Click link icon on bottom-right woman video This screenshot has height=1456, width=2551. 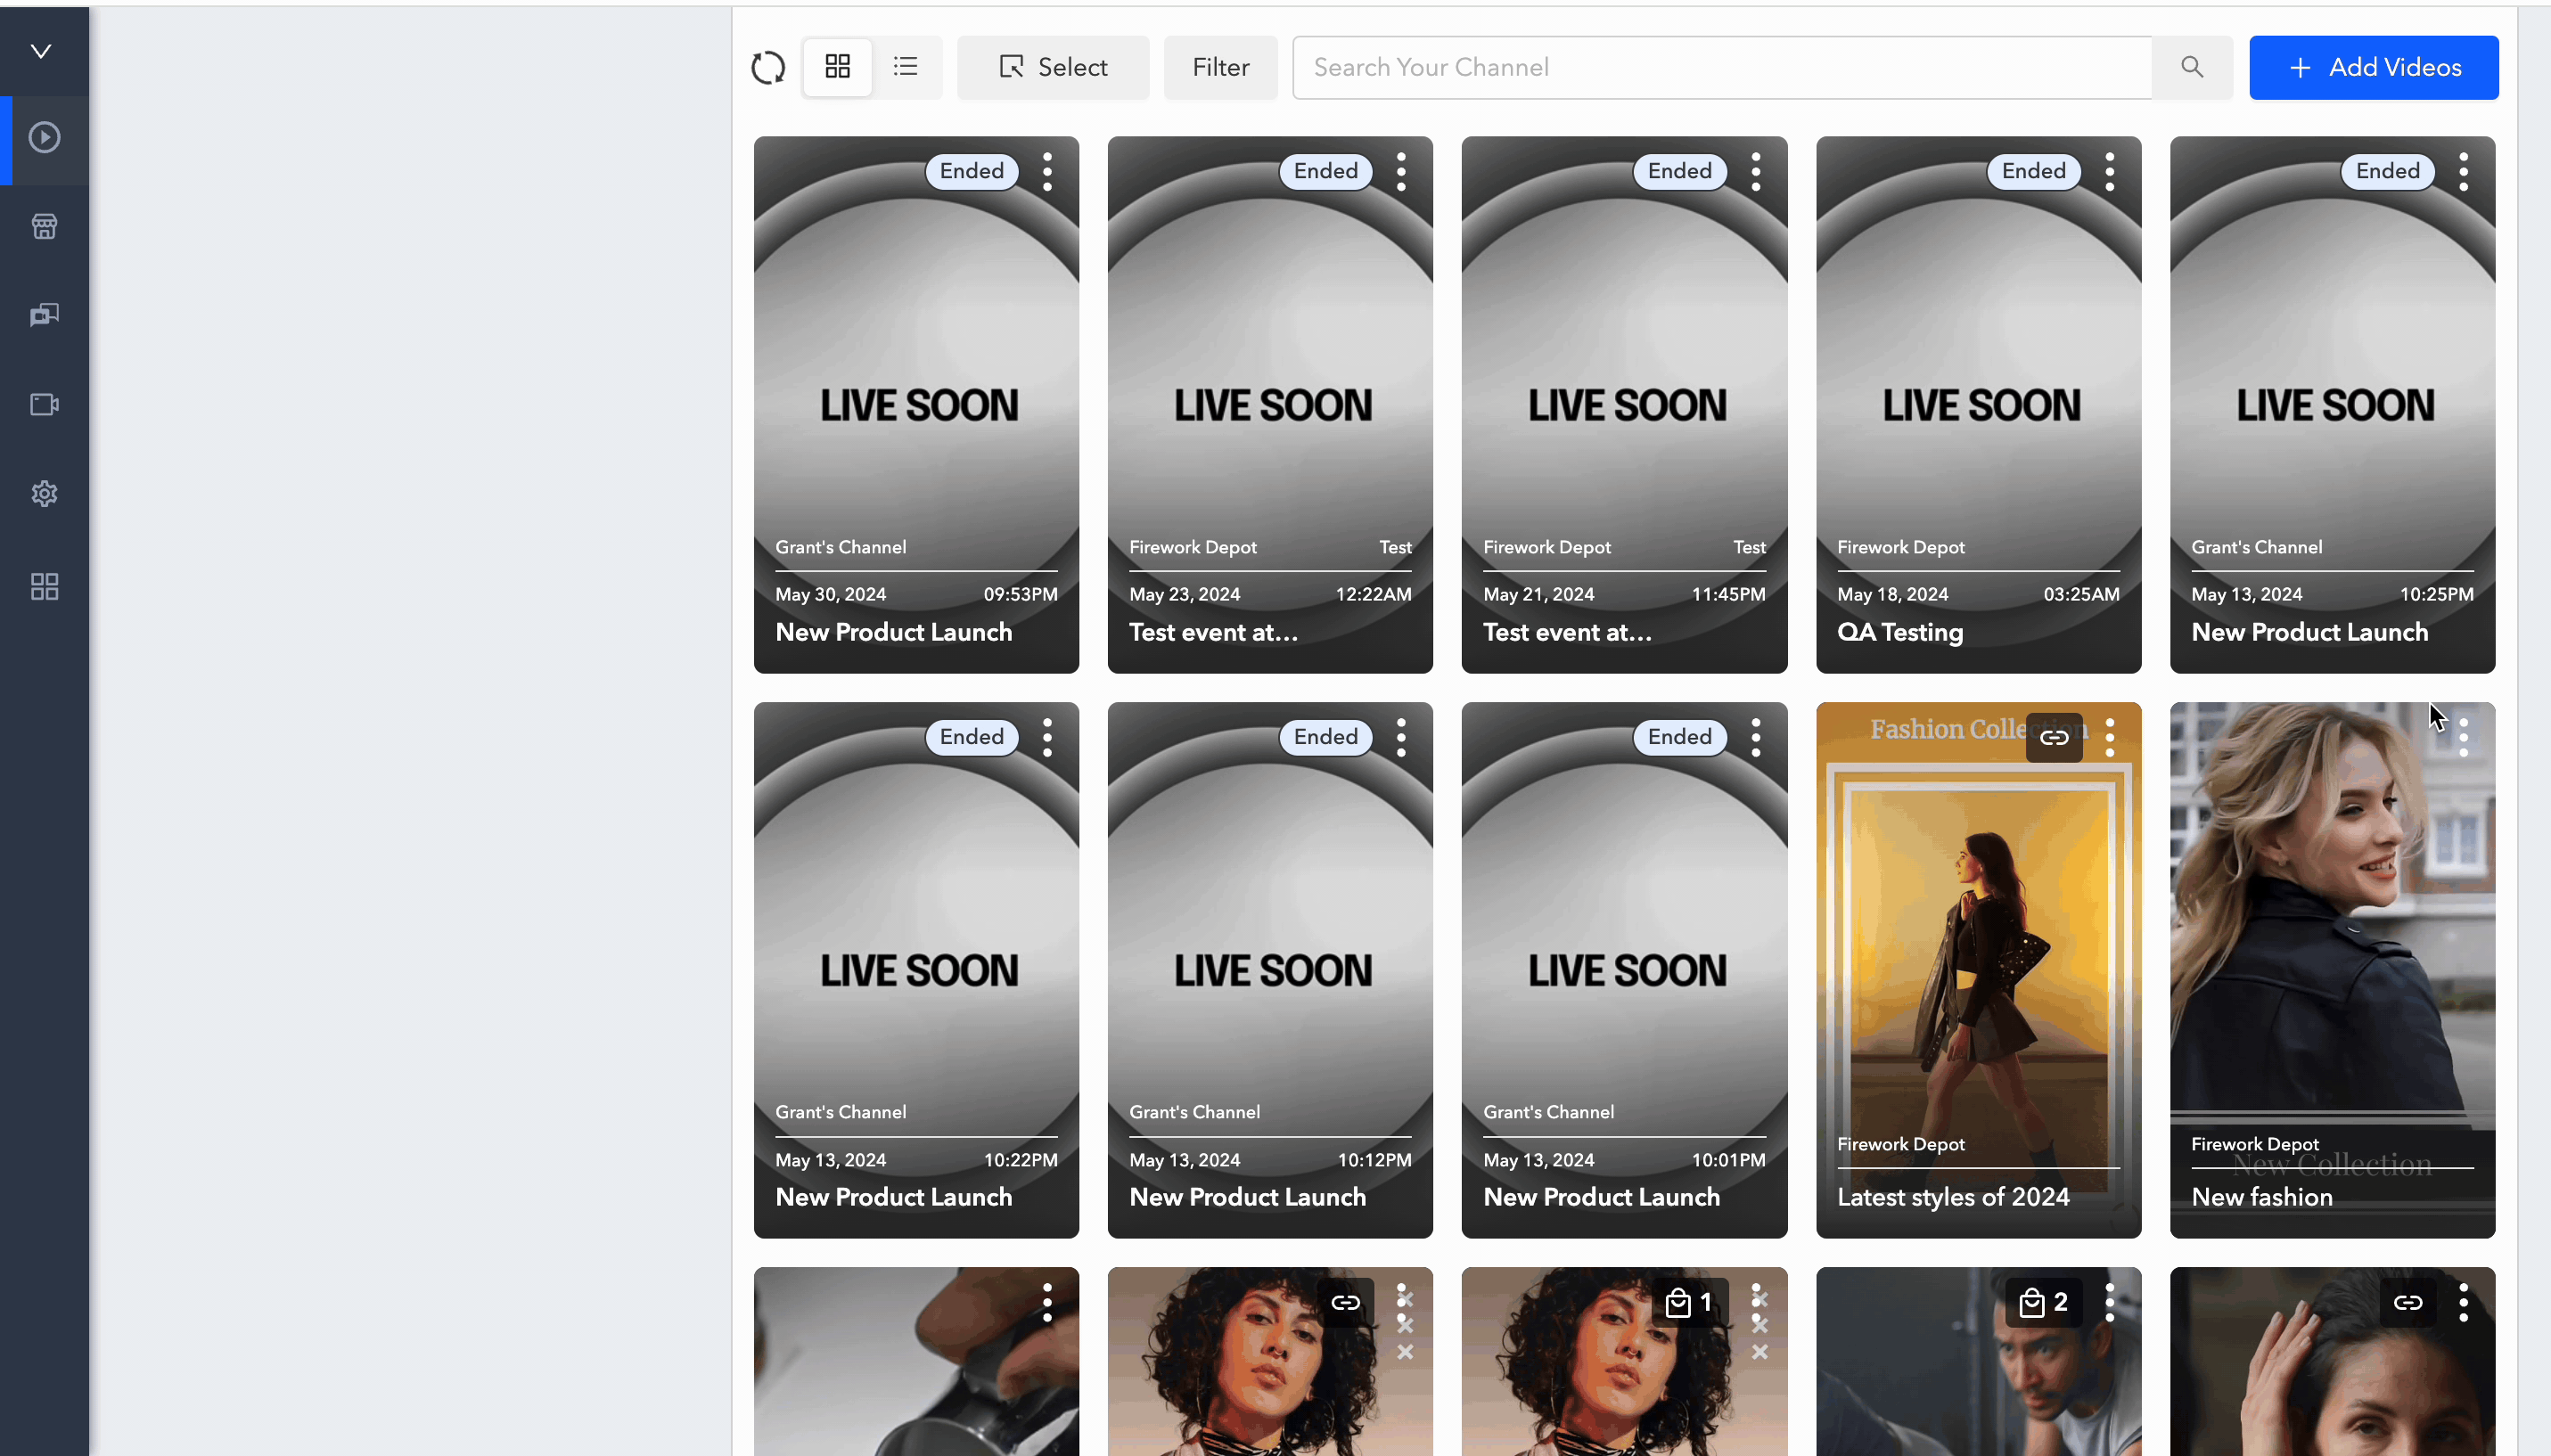tap(2408, 1303)
